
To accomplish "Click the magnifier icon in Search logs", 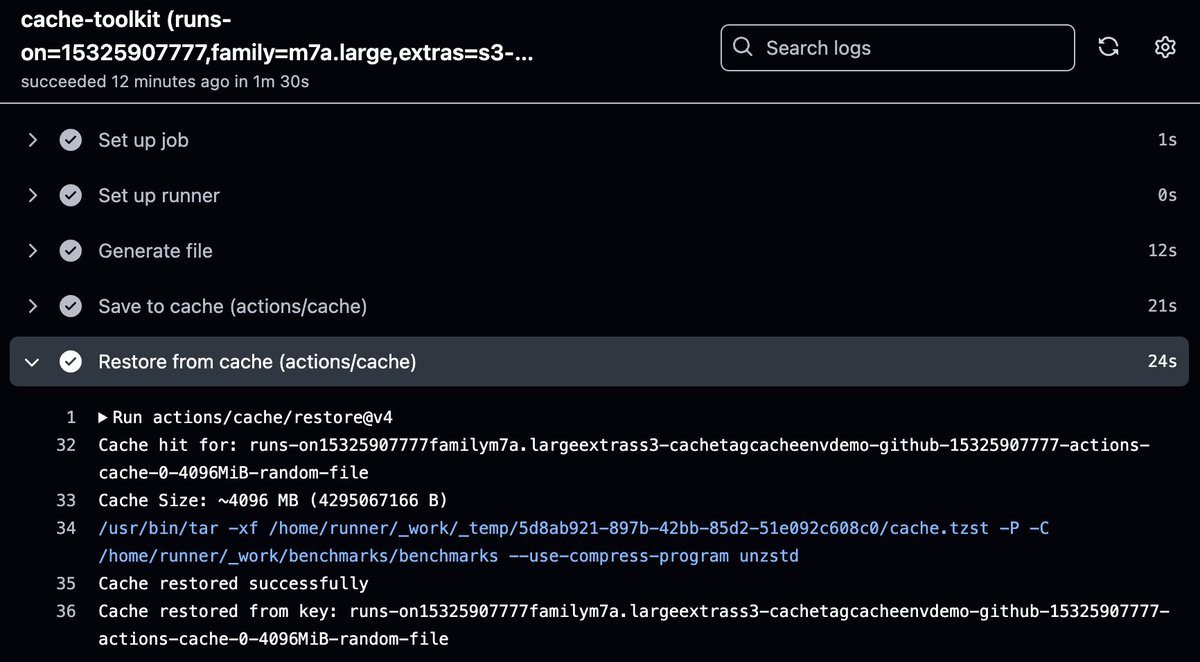I will [x=743, y=47].
